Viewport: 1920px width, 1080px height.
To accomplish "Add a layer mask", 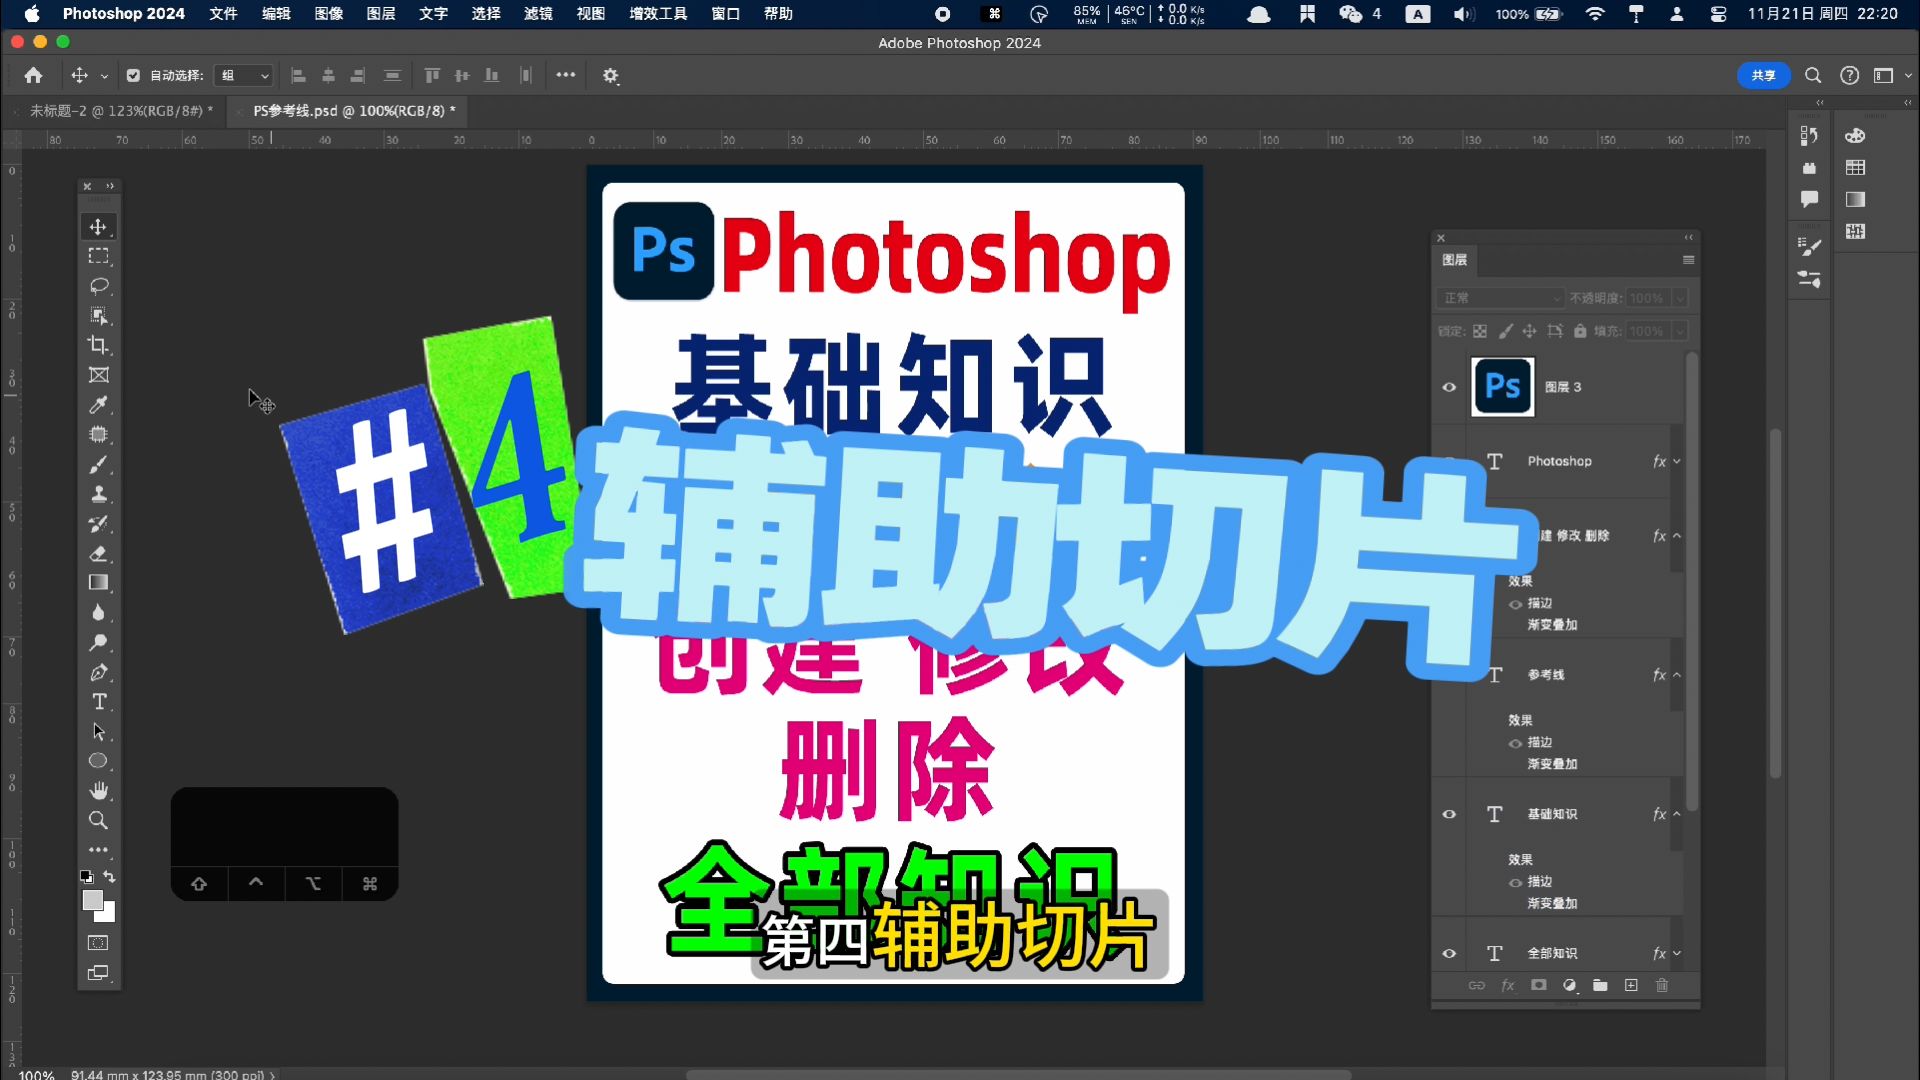I will point(1538,985).
